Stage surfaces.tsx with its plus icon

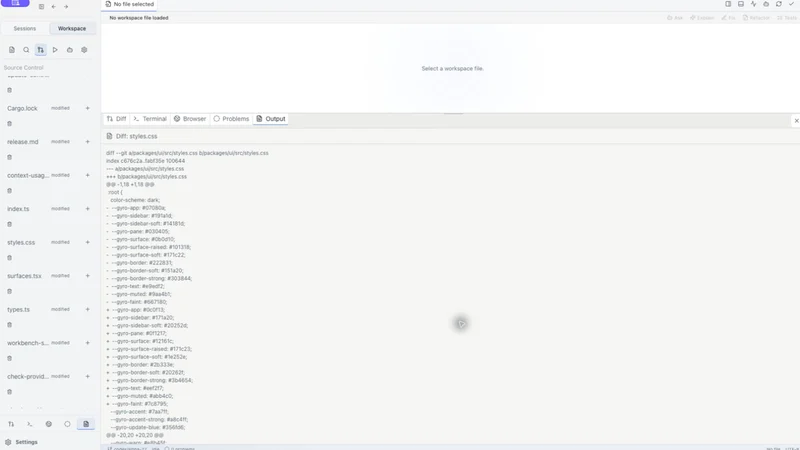coord(87,276)
